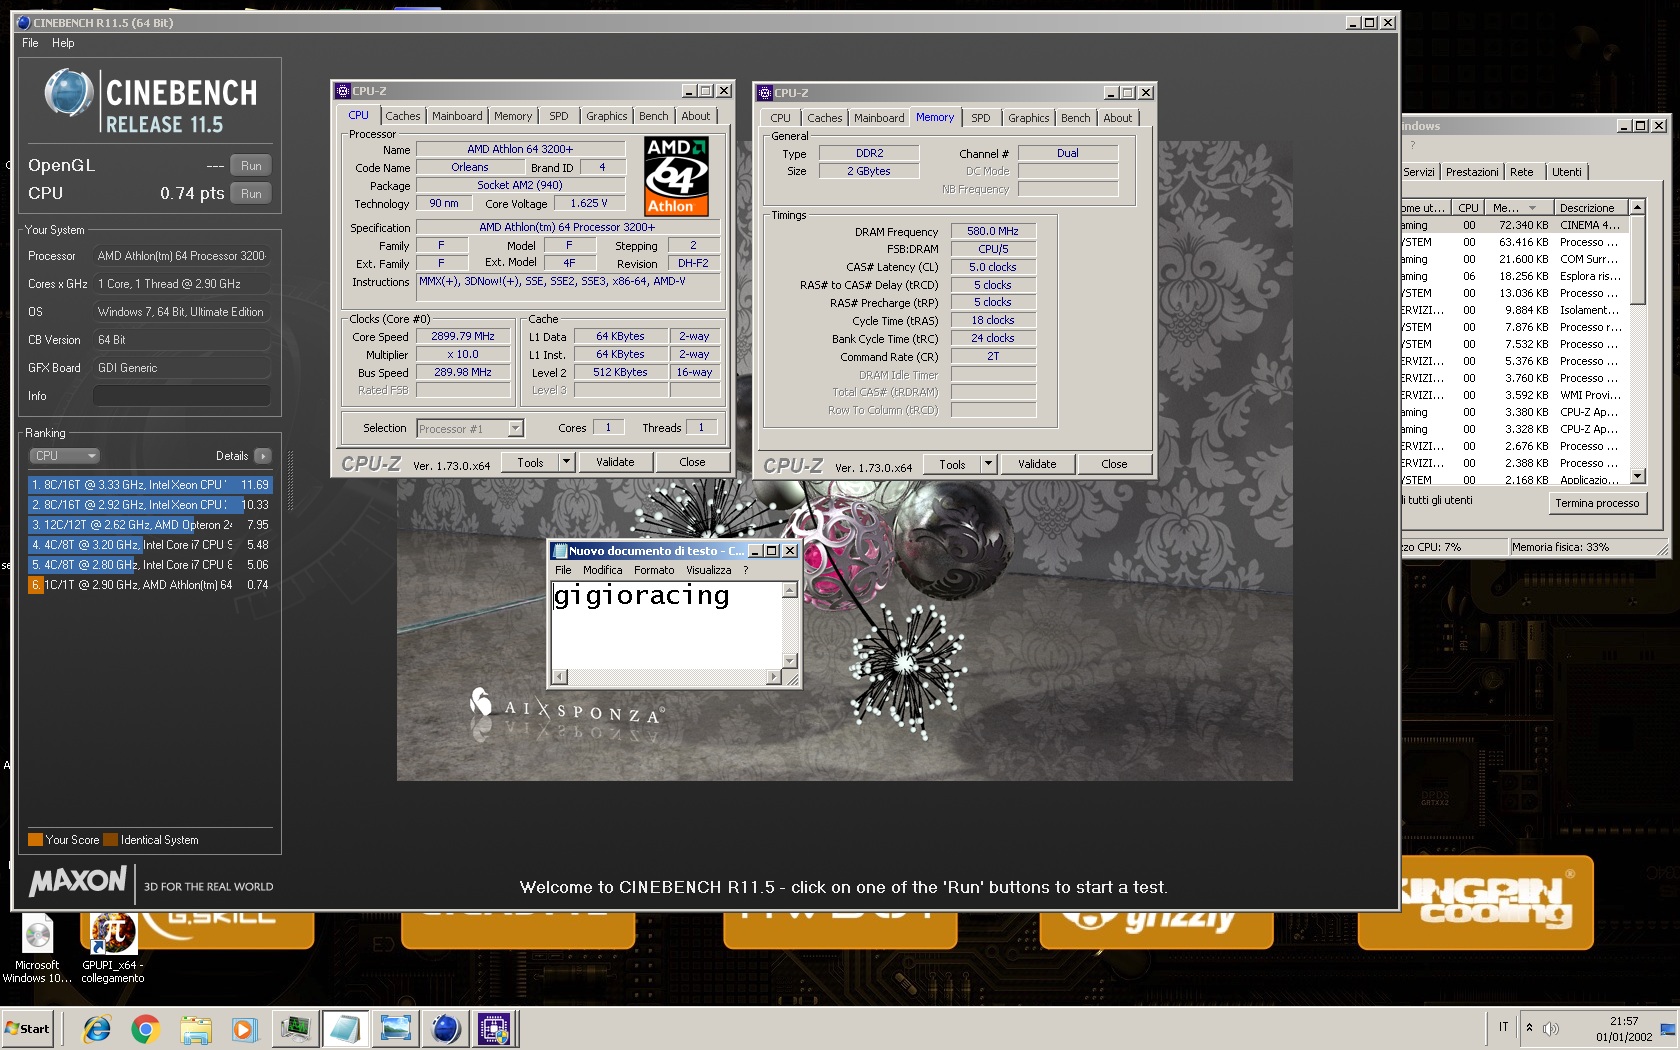1680x1050 pixels.
Task: Run the CPU benchmark in Cinebench
Action: click(x=251, y=194)
